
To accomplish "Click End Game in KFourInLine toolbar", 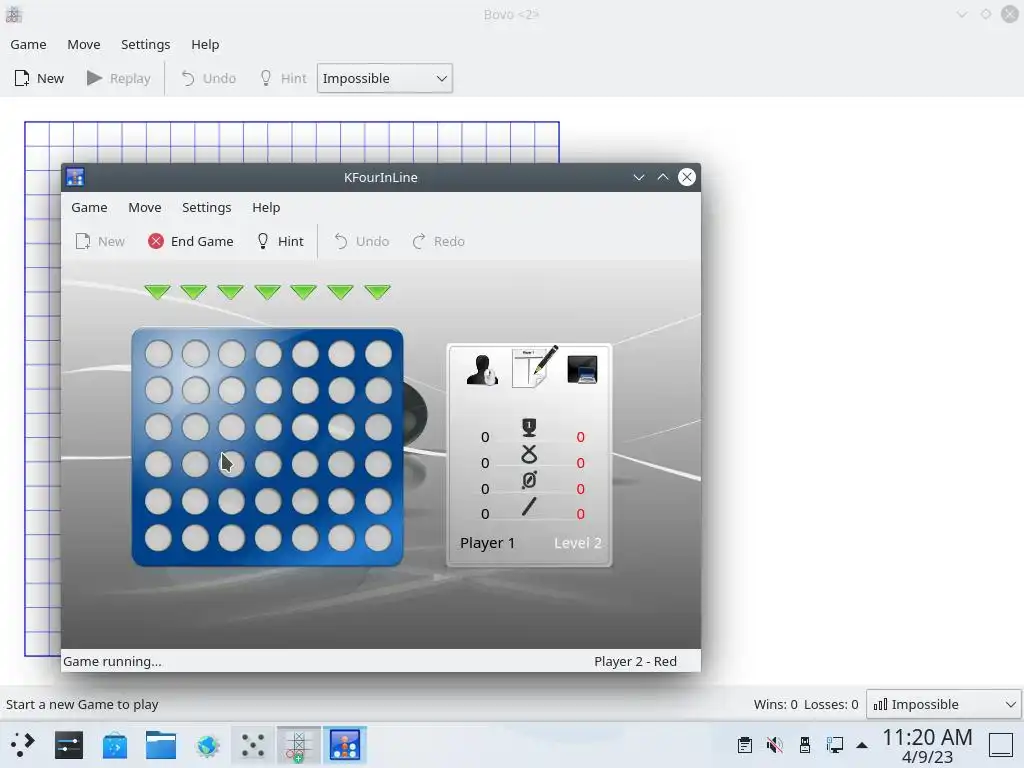I will tap(191, 242).
